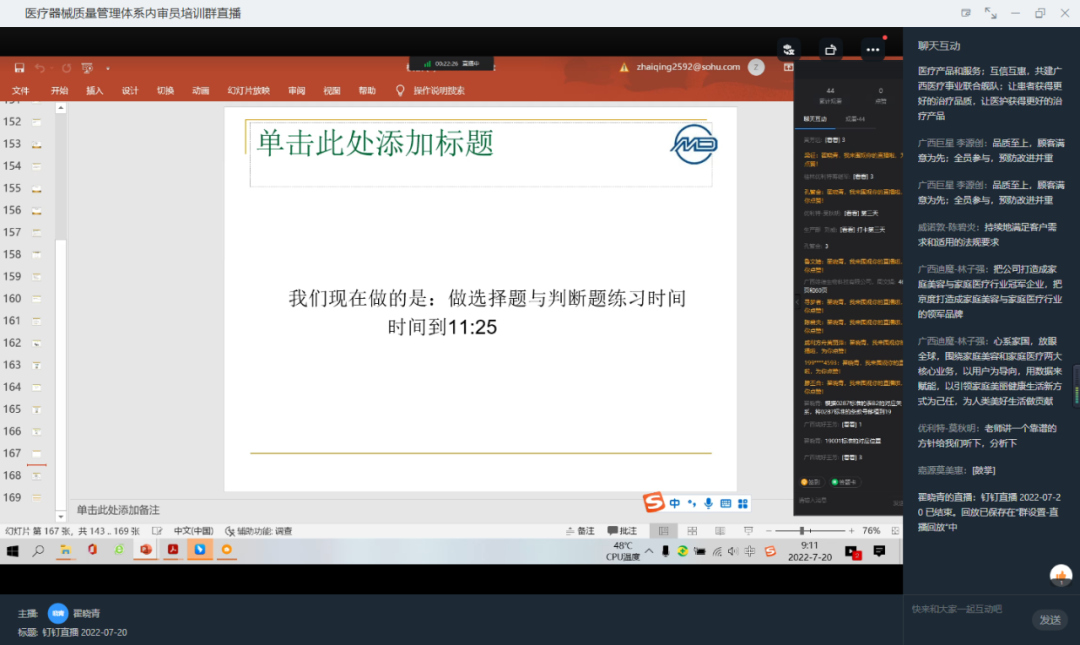Click the 中文(中国) language status bar item
Image resolution: width=1080 pixels, height=645 pixels.
[193, 531]
